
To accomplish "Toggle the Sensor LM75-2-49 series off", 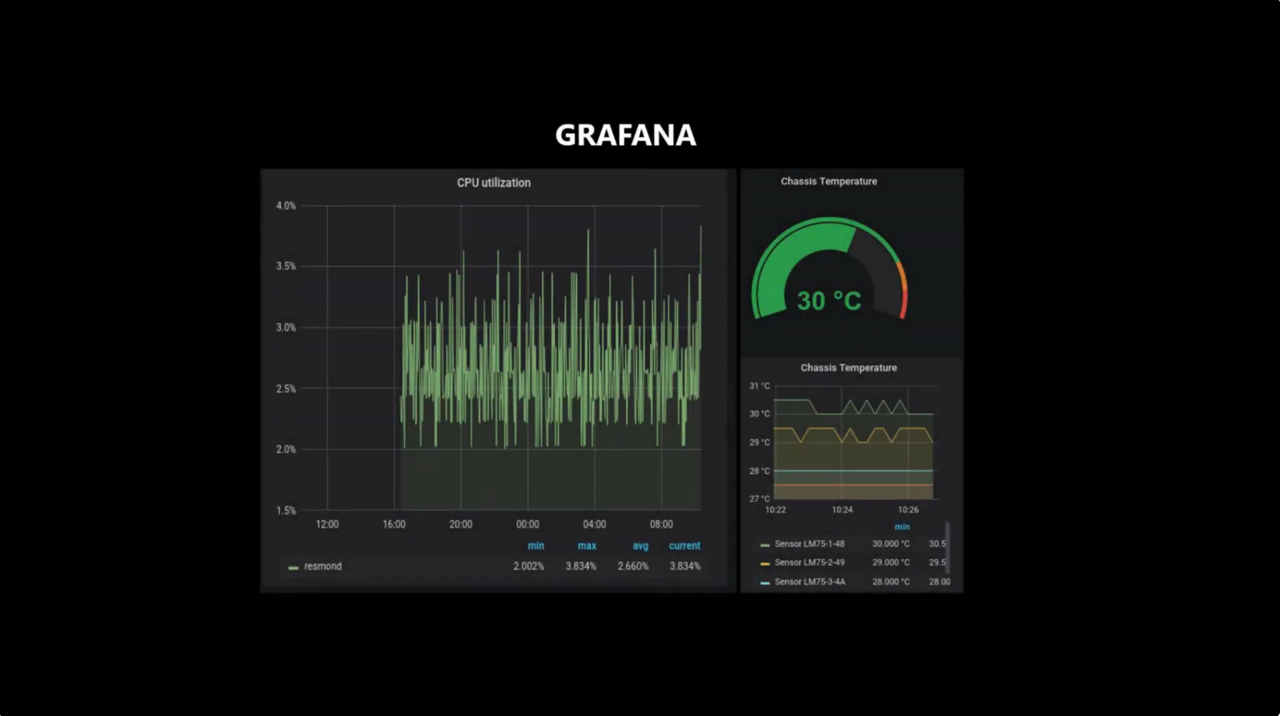I will tap(810, 562).
